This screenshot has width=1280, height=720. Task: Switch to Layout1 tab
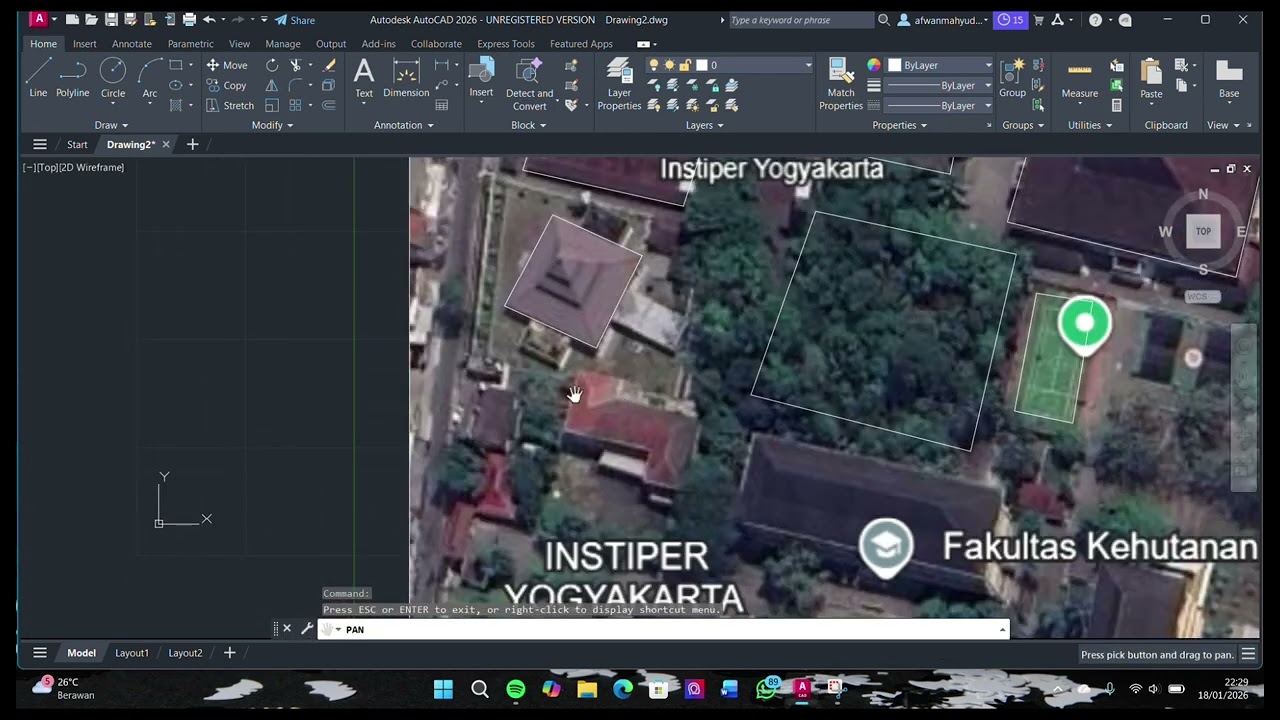(132, 653)
